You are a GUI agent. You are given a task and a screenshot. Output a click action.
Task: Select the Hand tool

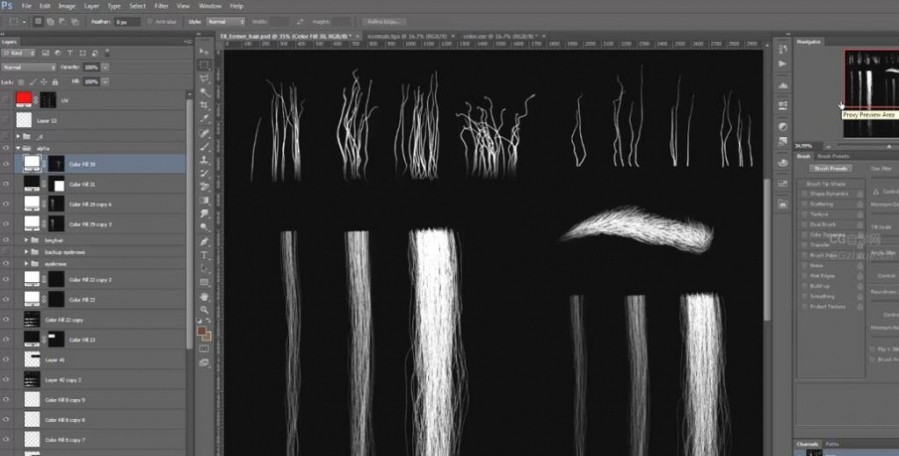pos(204,297)
